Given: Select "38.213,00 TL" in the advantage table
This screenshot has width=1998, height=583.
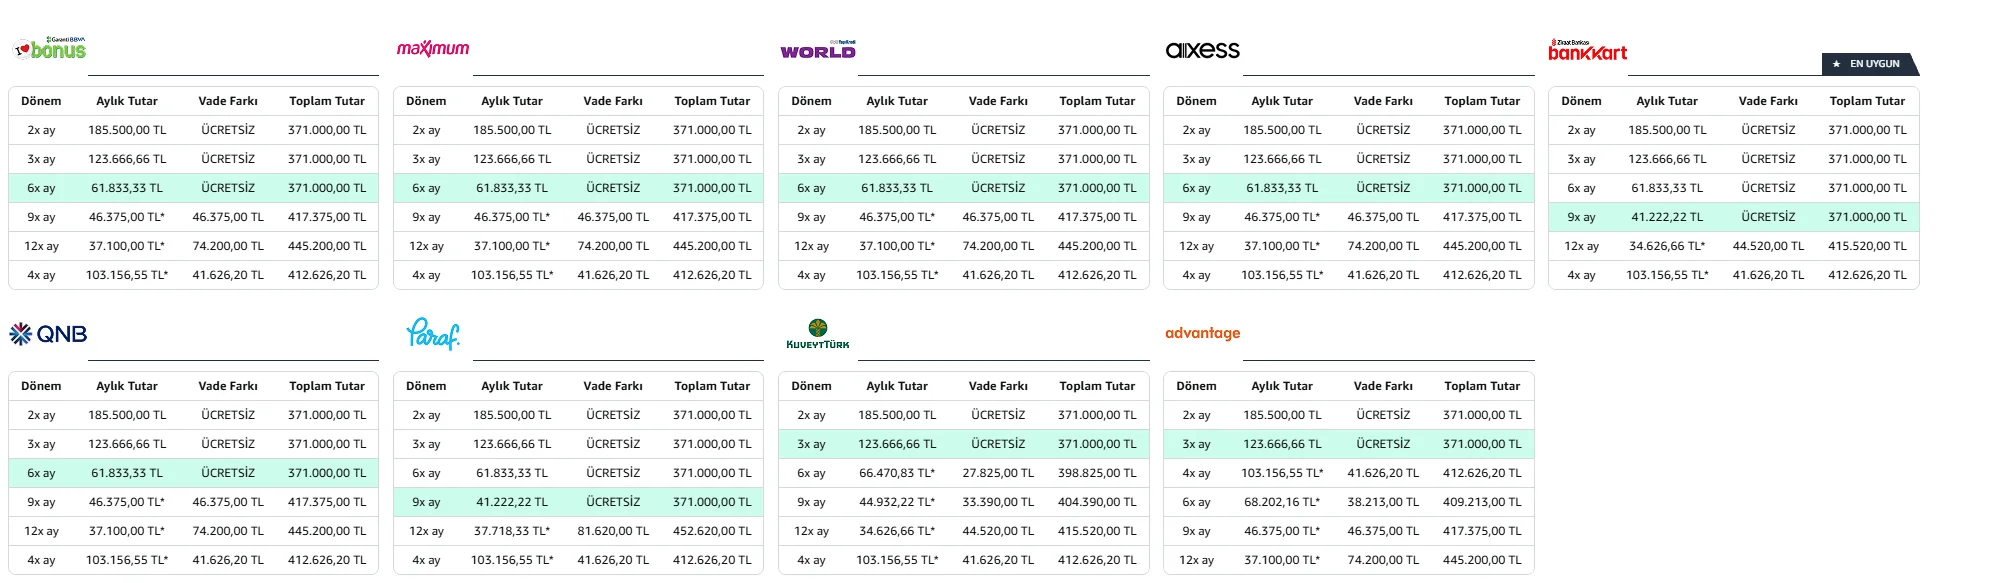Looking at the screenshot, I should pyautogui.click(x=1383, y=502).
